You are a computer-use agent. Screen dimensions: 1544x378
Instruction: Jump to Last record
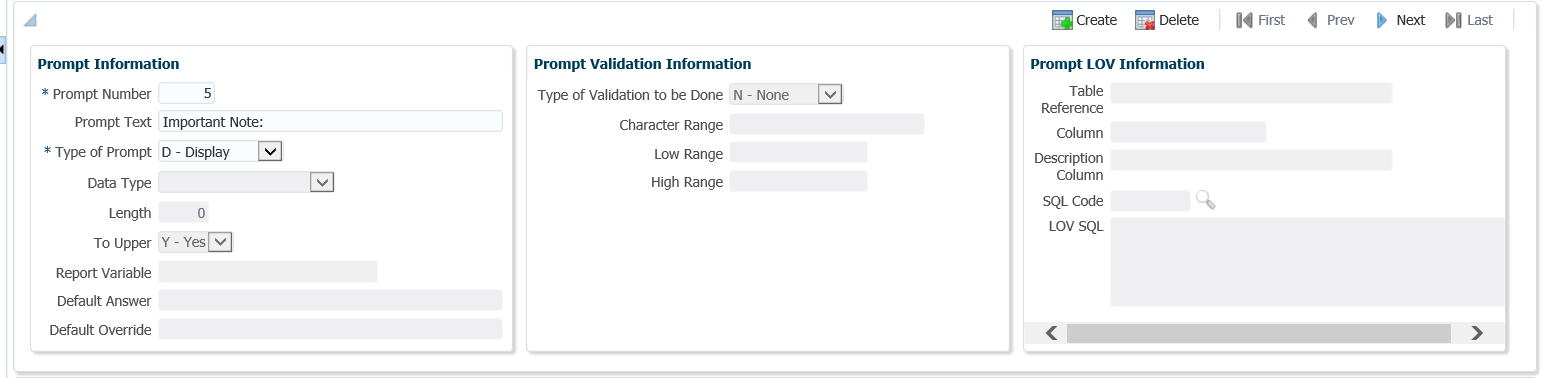1469,20
